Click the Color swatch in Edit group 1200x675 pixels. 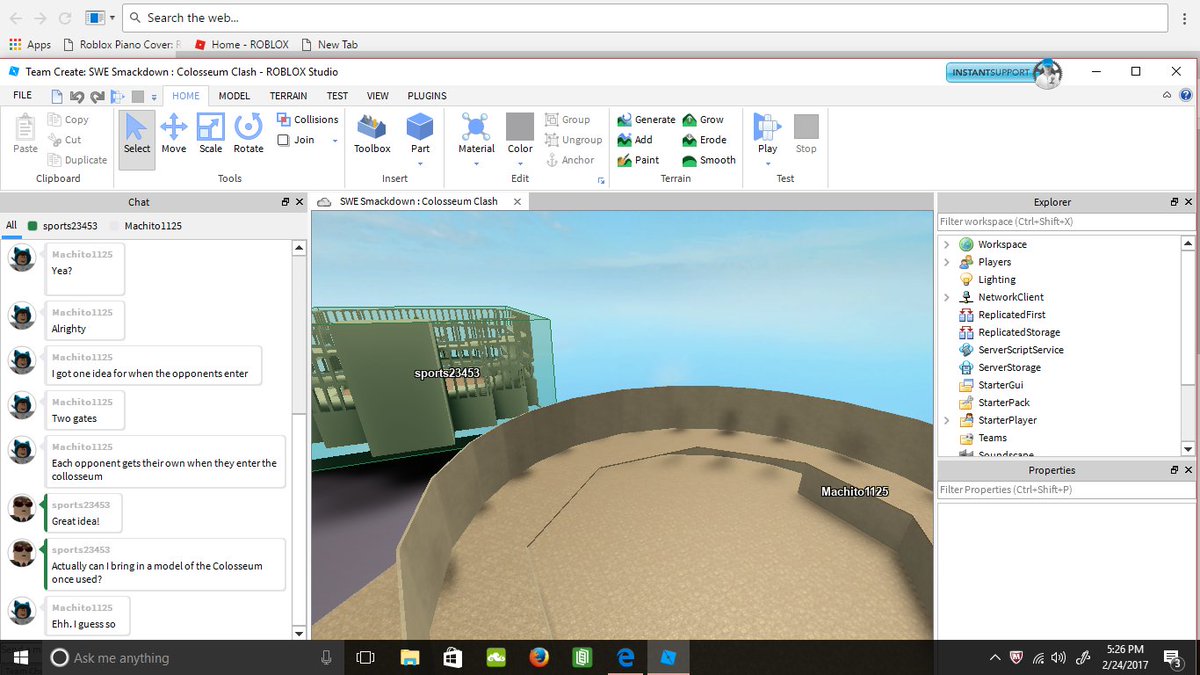[520, 127]
